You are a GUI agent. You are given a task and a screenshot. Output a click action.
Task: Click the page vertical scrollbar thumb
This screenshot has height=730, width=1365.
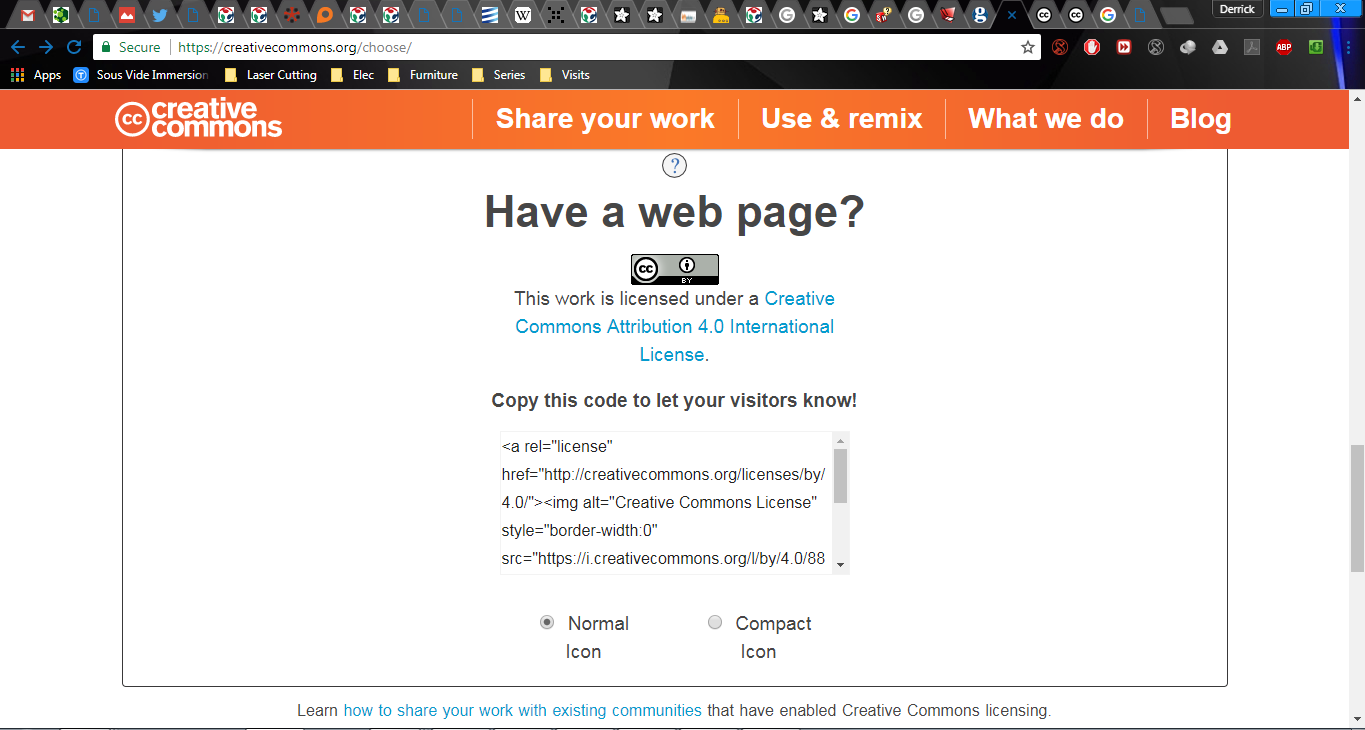[x=1357, y=507]
